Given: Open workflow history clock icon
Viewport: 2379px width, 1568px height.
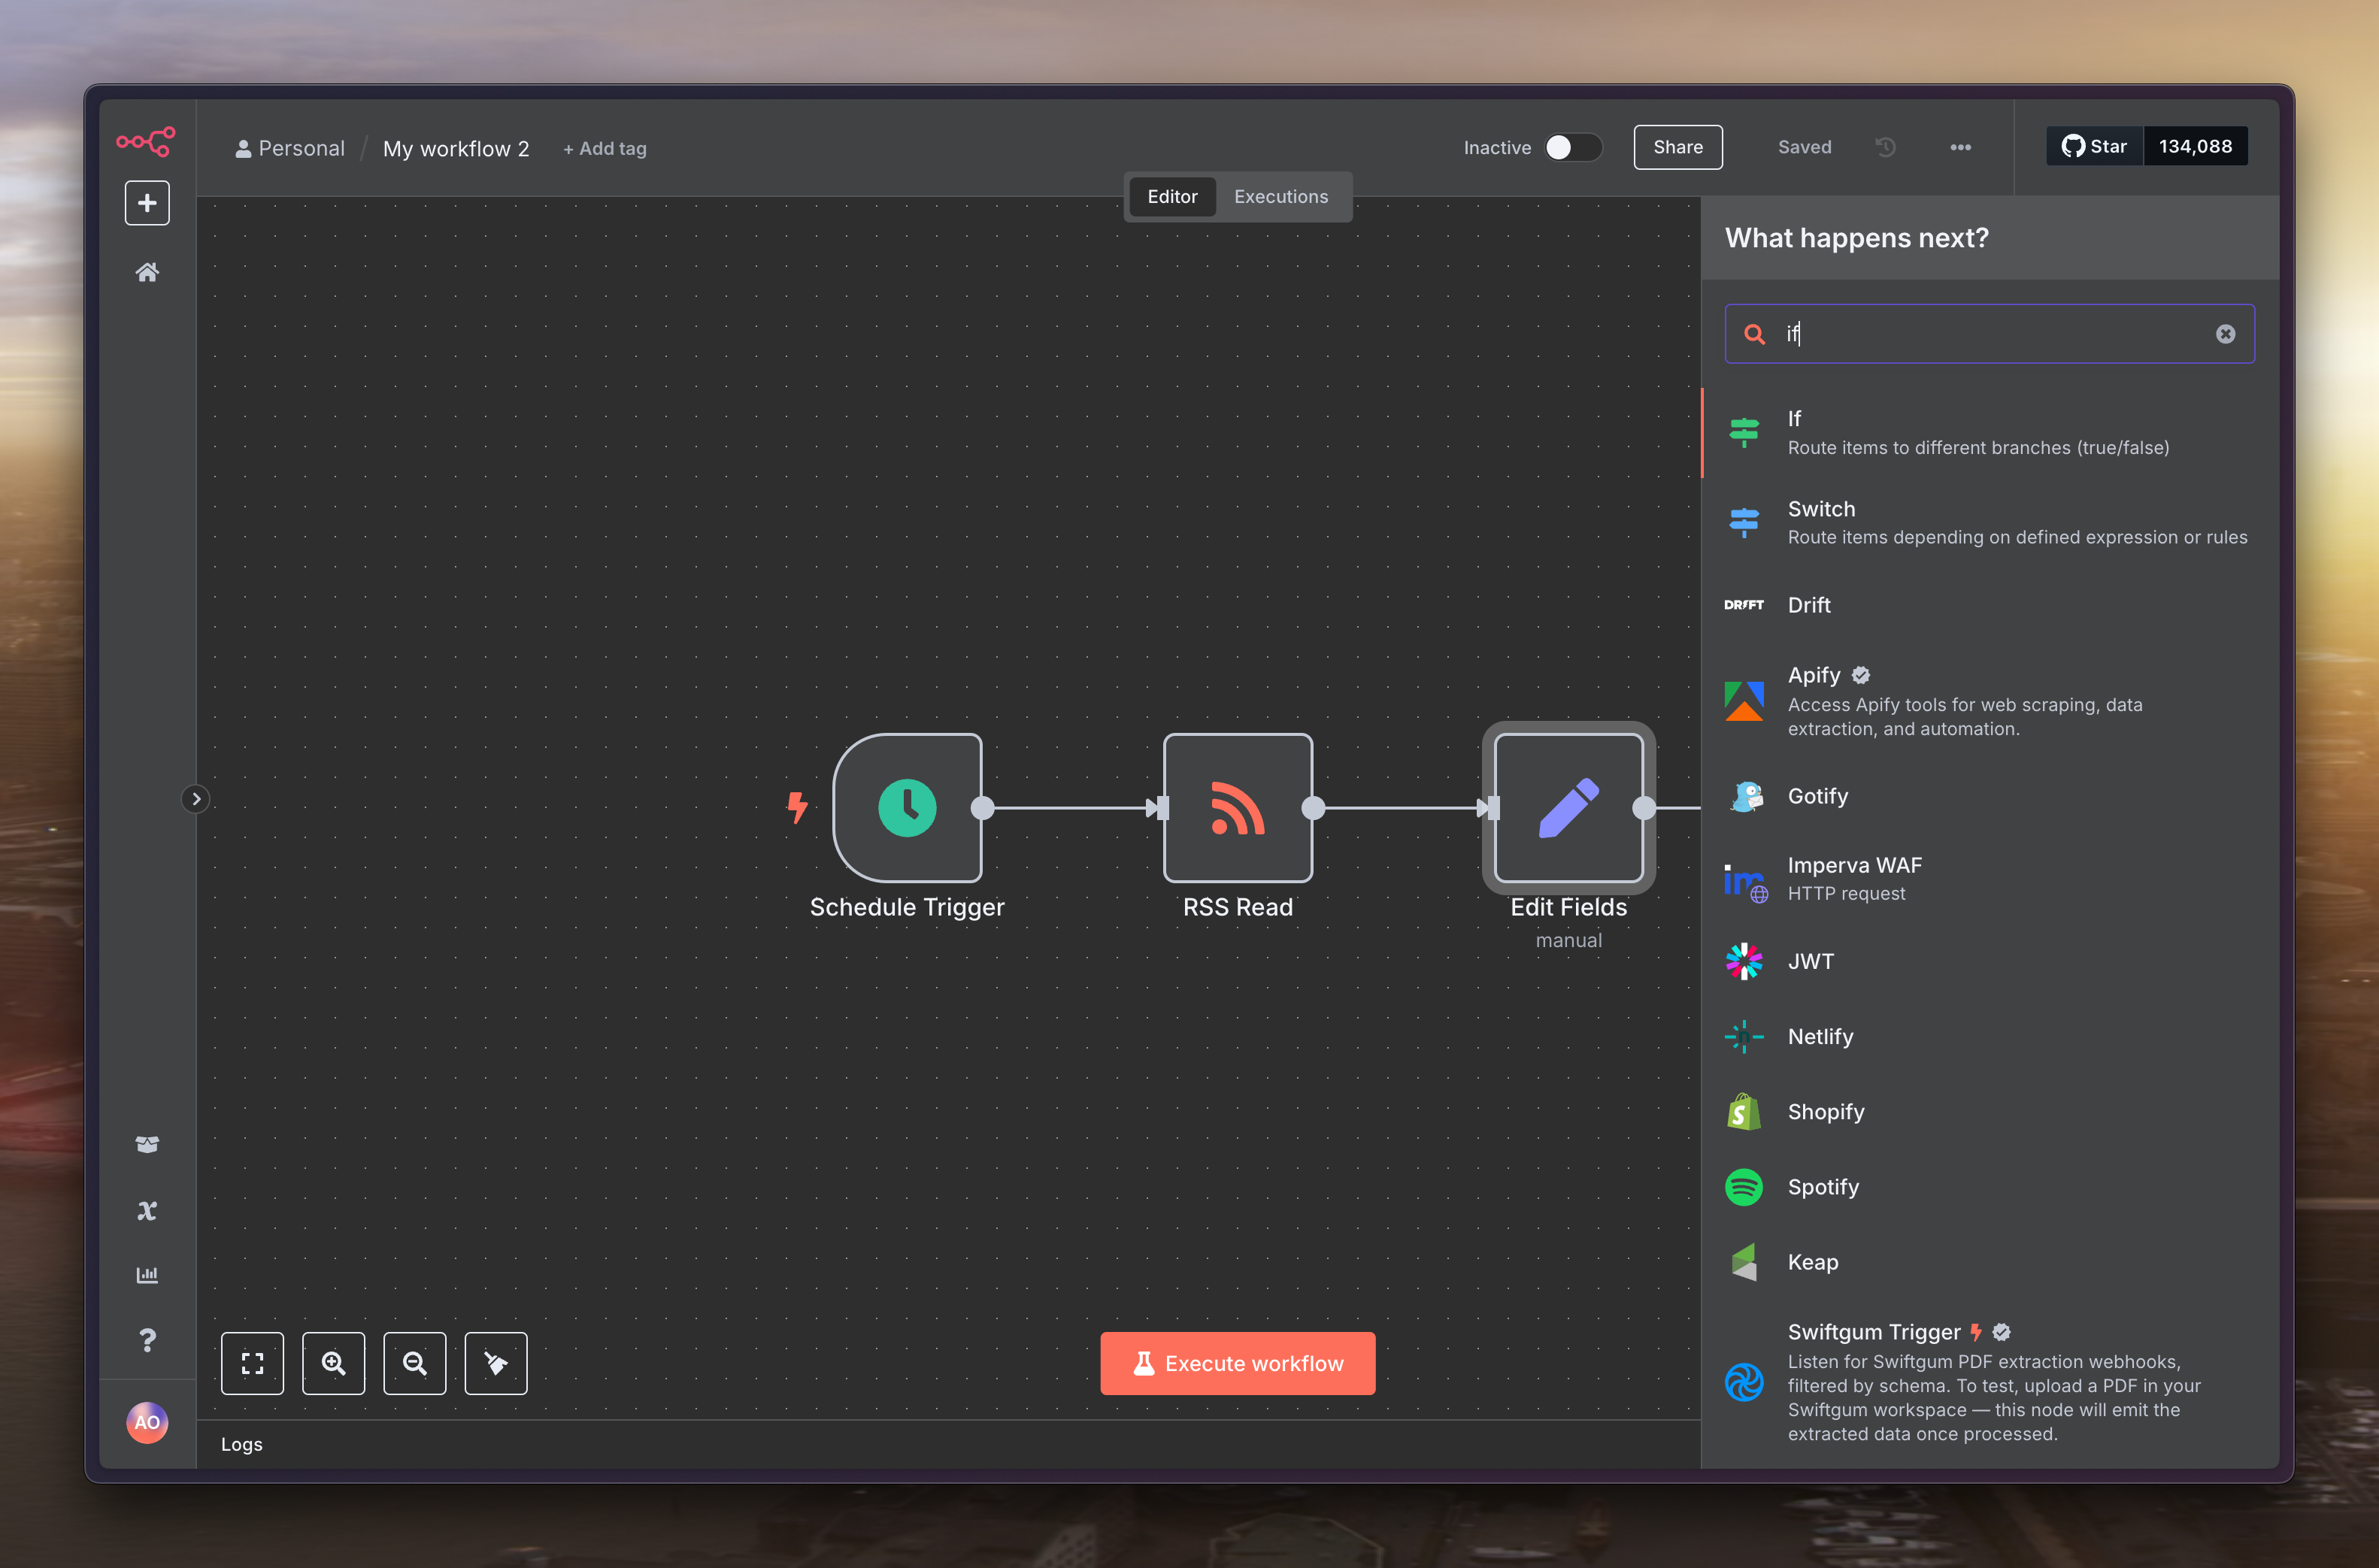Looking at the screenshot, I should coord(1885,147).
